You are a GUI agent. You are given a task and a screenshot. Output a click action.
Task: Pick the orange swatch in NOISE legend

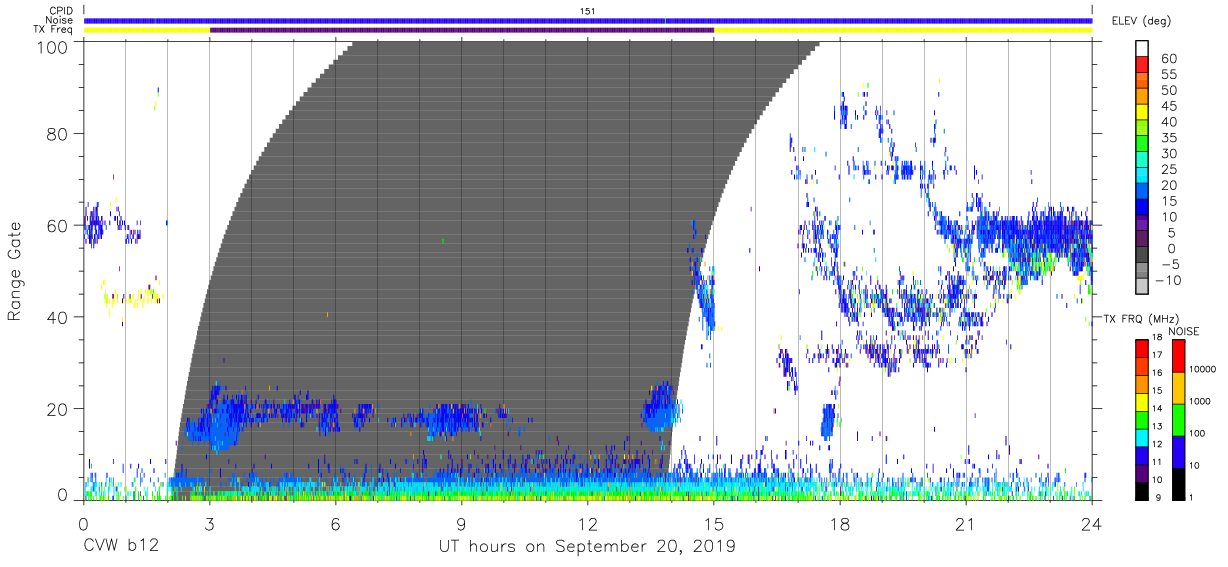point(1178,387)
